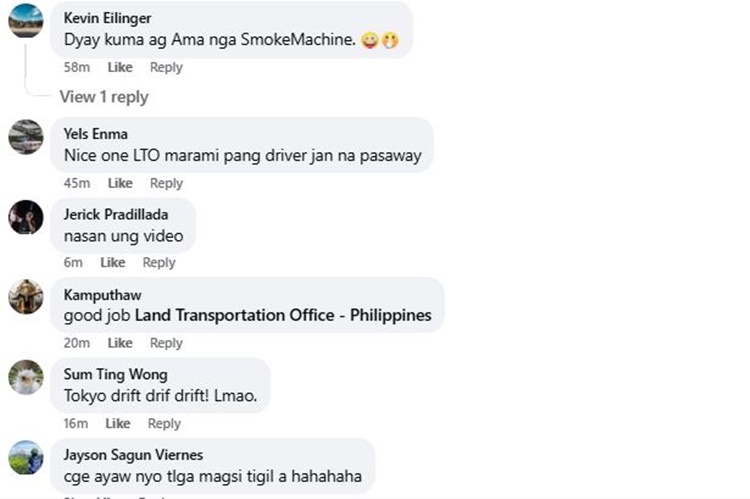Like Kamputhaw's good job comment

[x=120, y=343]
